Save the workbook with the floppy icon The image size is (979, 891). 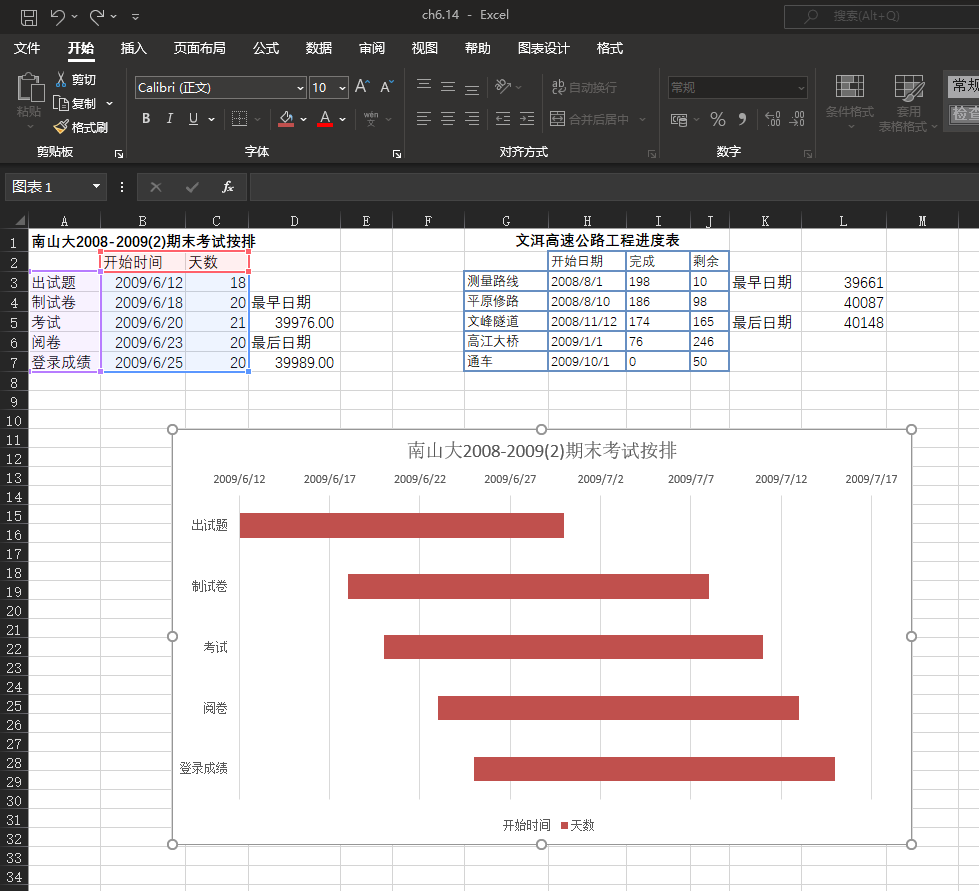(29, 17)
